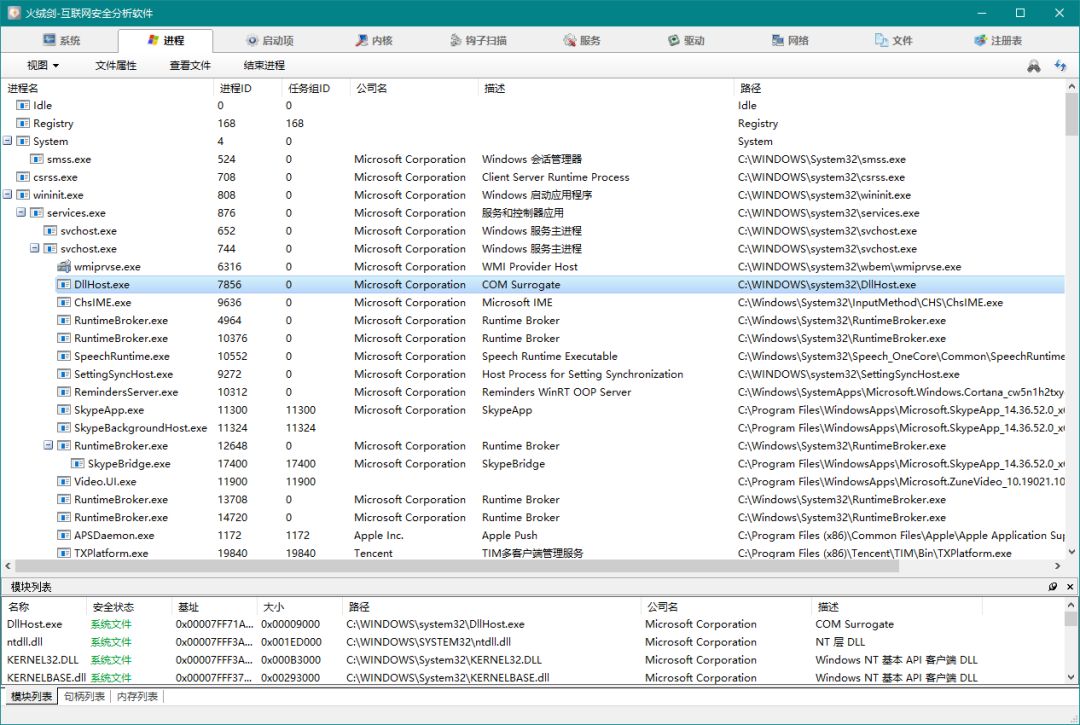
Task: Click the binoculars search icon
Action: [1034, 66]
